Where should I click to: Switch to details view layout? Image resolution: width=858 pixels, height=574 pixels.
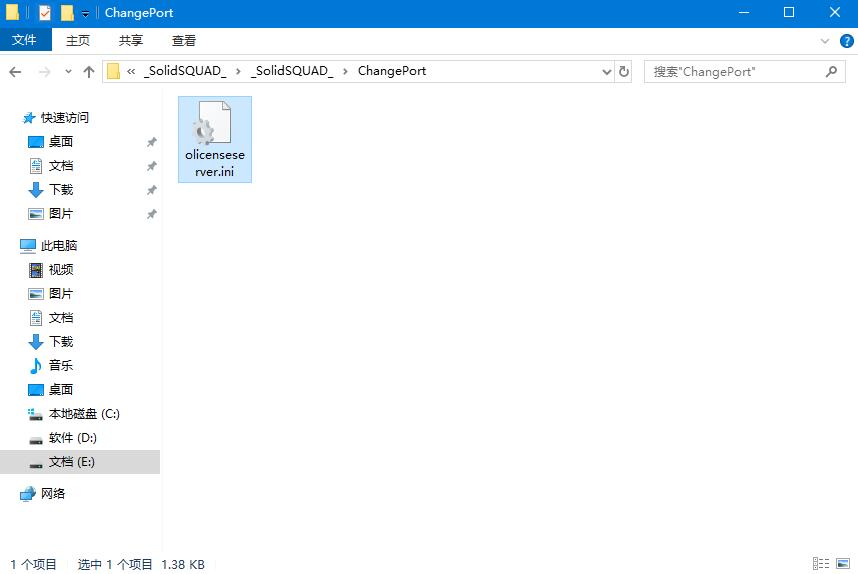point(821,564)
